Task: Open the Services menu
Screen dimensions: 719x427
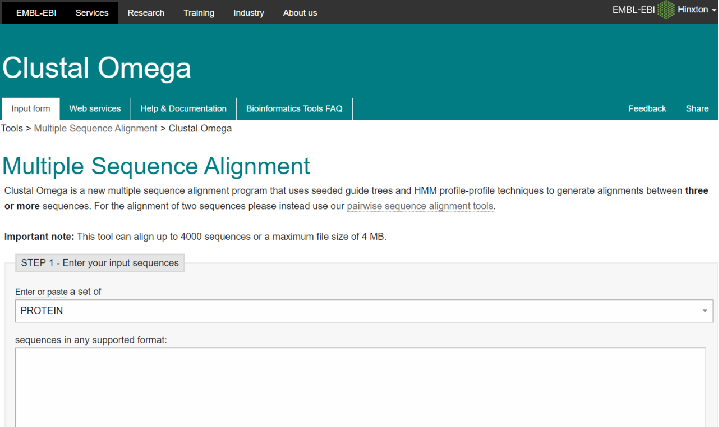Action: (92, 13)
